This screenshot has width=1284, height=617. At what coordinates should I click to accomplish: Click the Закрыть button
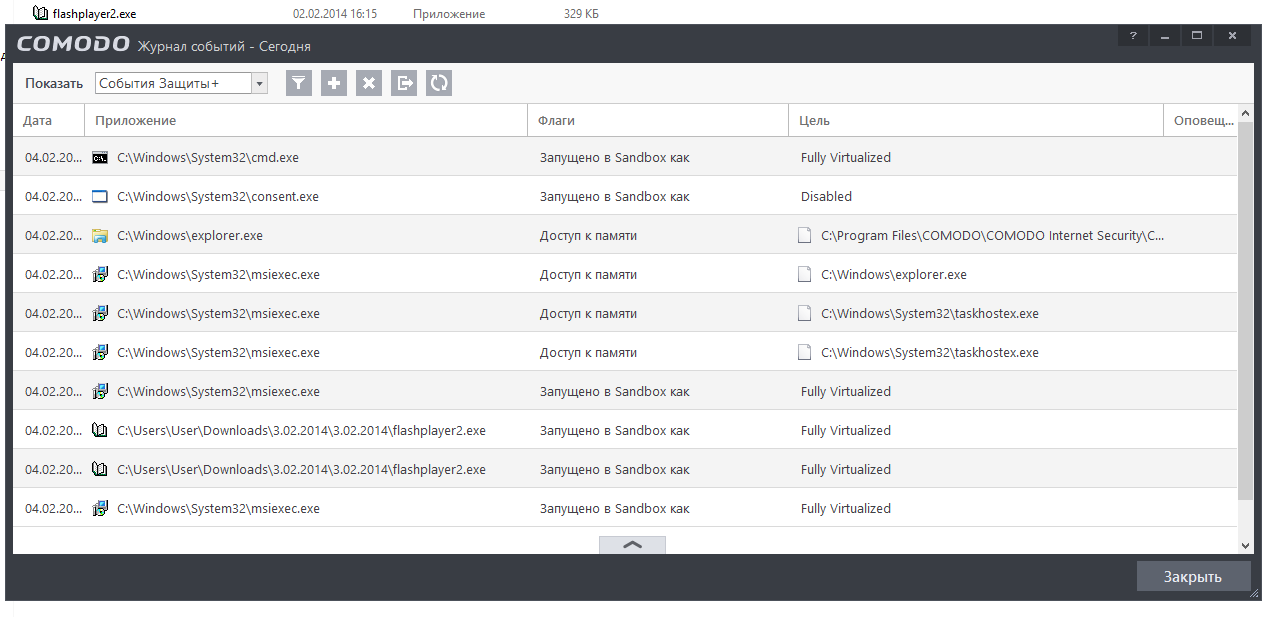tap(1193, 577)
